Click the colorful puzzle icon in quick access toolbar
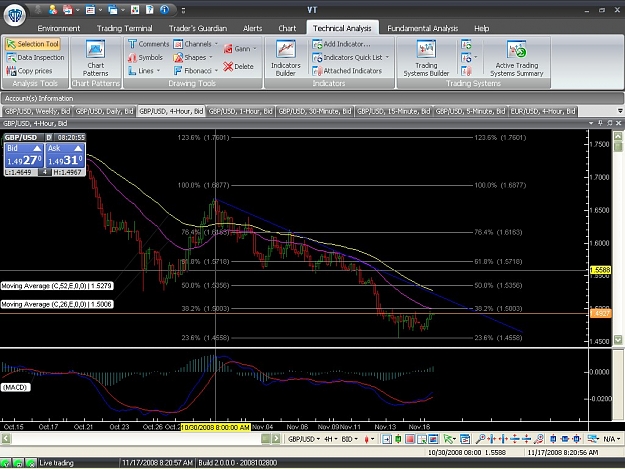 [x=135, y=10]
